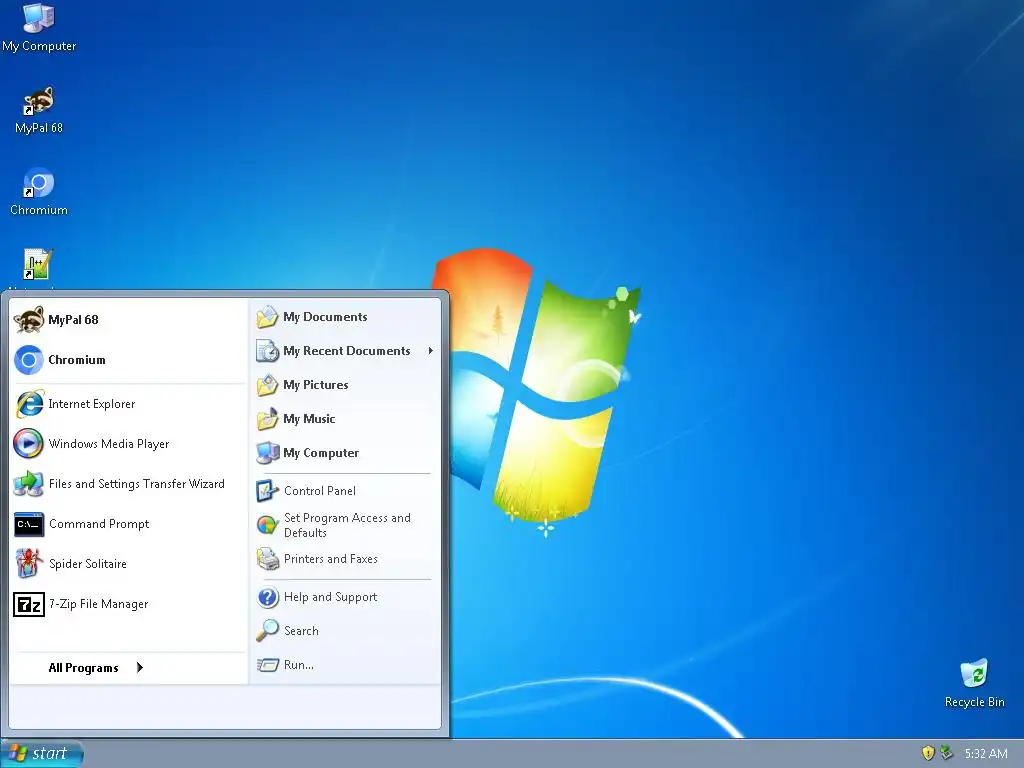1024x768 pixels.
Task: Click Run... label text
Action: 298,665
